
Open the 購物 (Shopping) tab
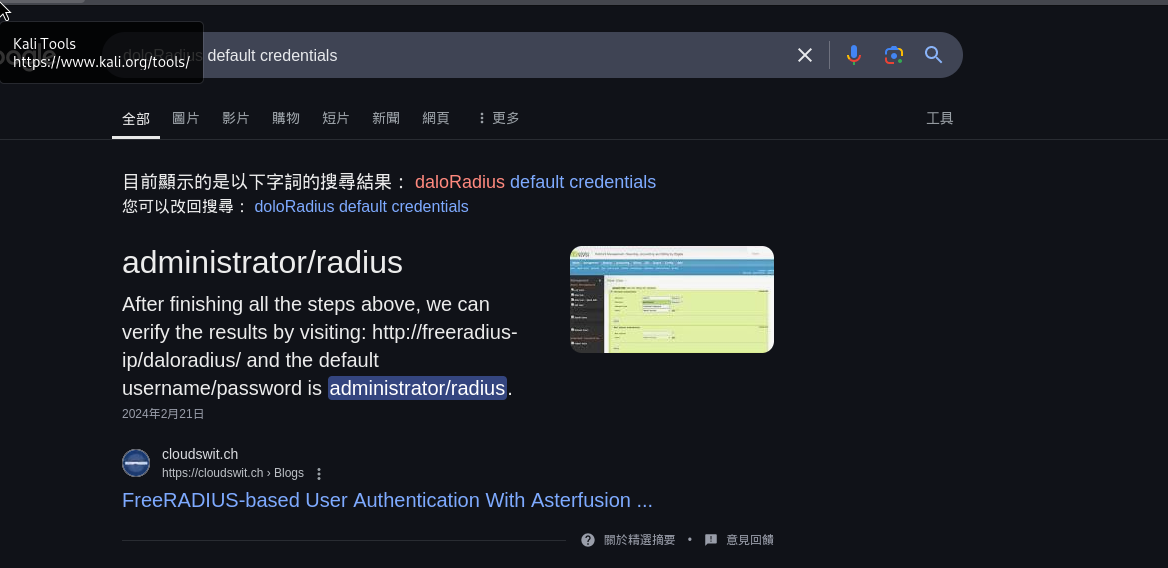(x=285, y=118)
